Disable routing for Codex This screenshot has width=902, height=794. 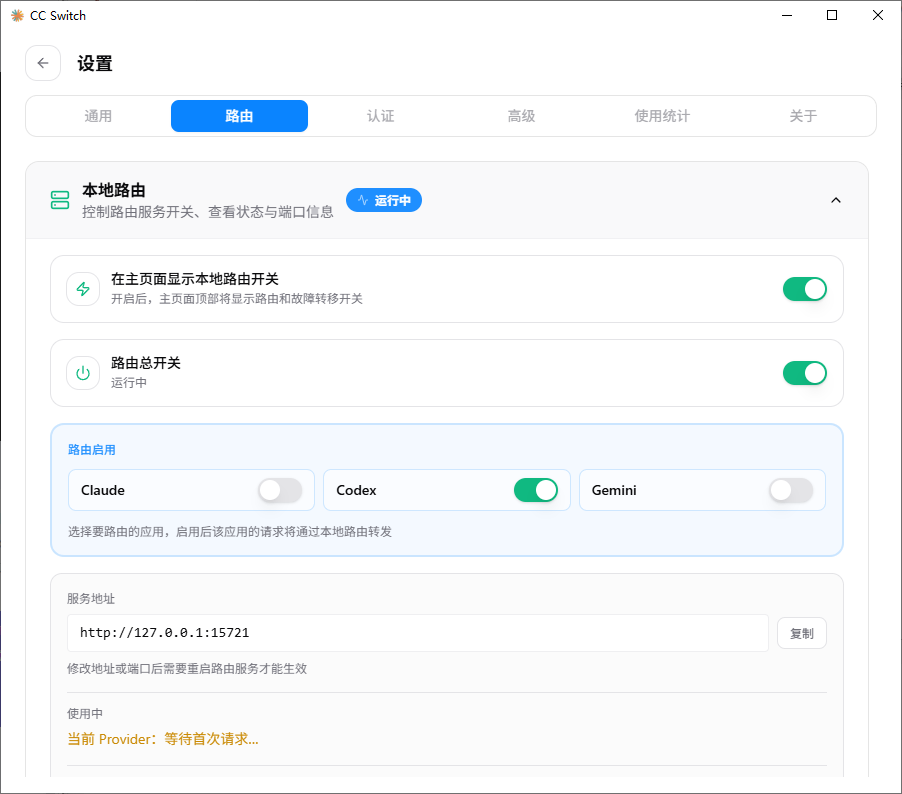click(x=536, y=490)
